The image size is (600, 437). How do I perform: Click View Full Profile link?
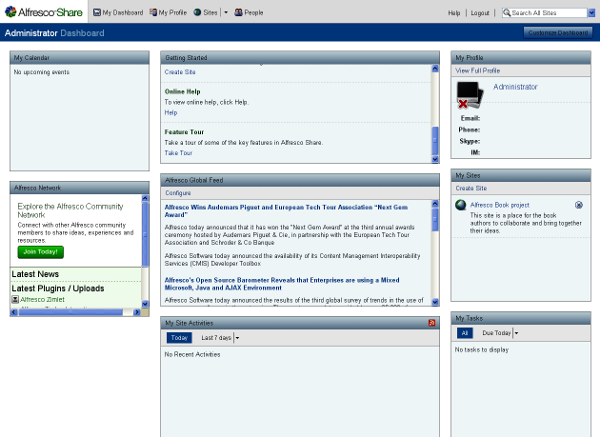click(478, 70)
